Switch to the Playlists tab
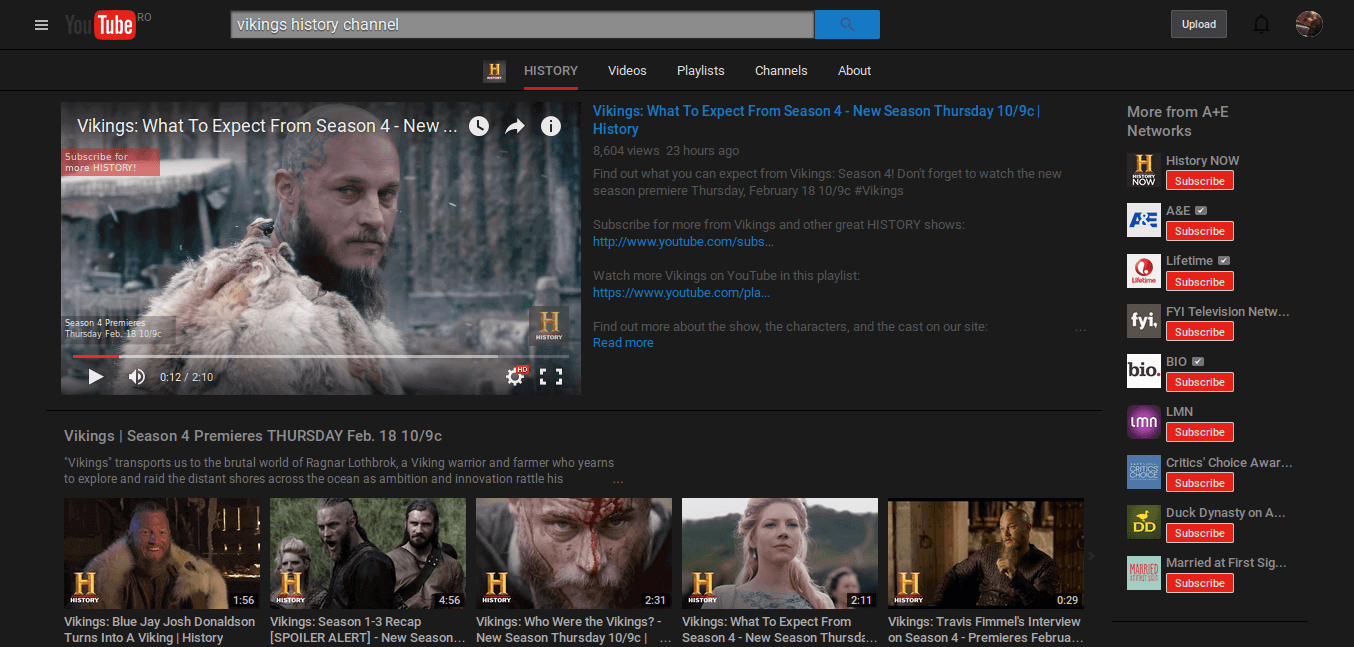Screen dimensions: 1354x647 (700, 71)
